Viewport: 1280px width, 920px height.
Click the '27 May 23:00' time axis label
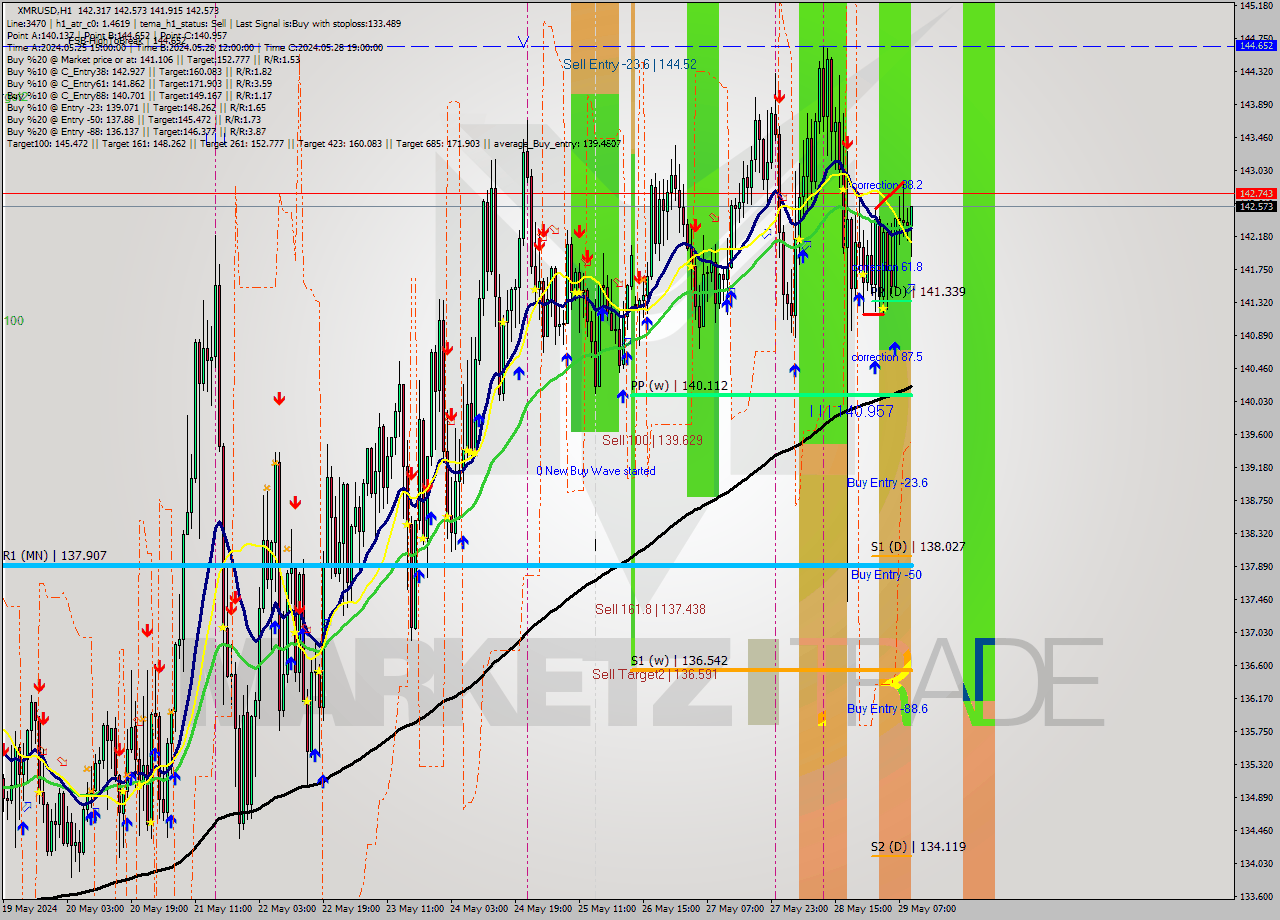[x=799, y=909]
